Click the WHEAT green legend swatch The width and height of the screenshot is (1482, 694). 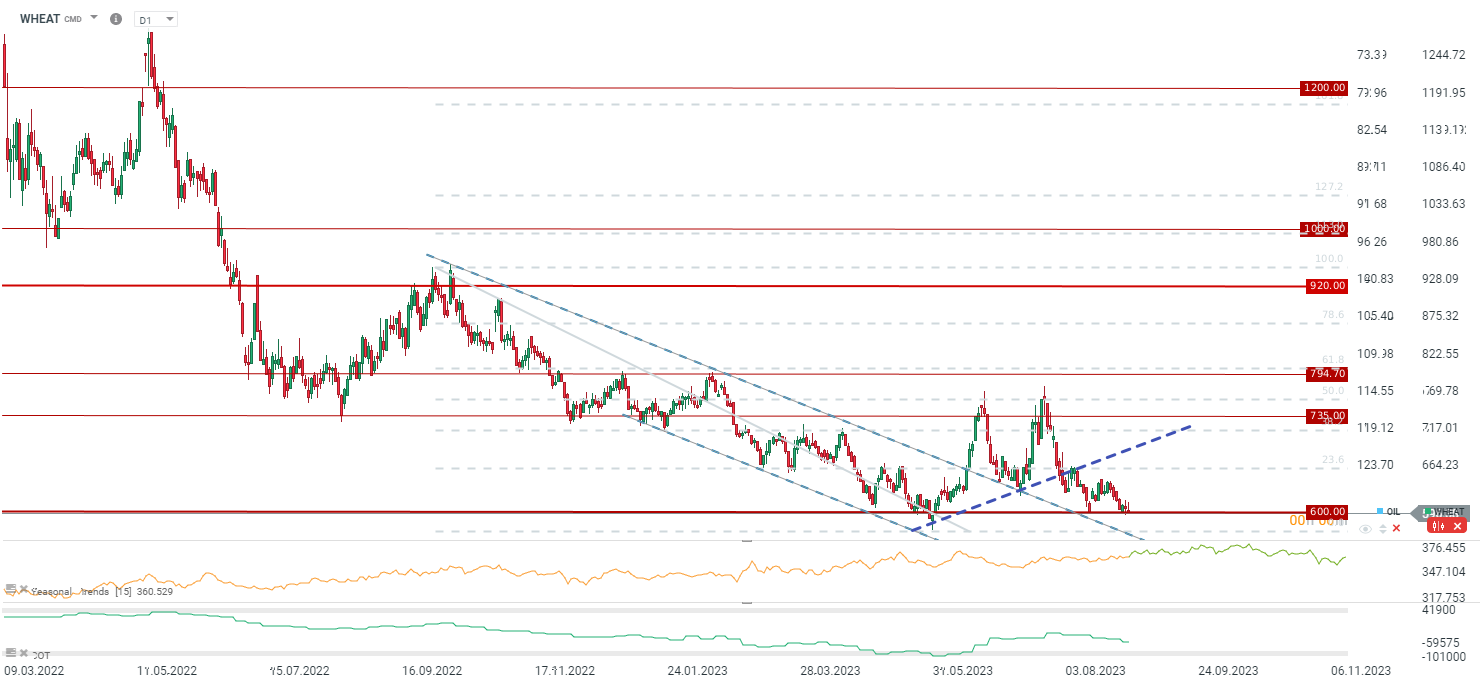pos(1427,511)
